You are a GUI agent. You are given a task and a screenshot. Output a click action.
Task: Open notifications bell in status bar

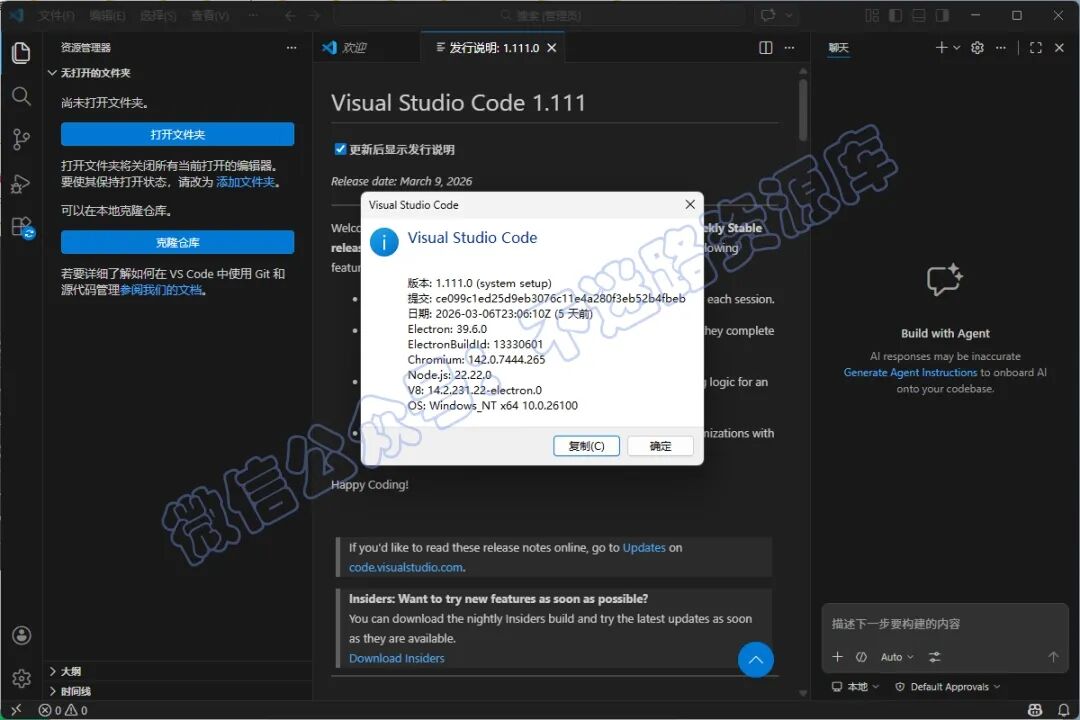pyautogui.click(x=1063, y=710)
